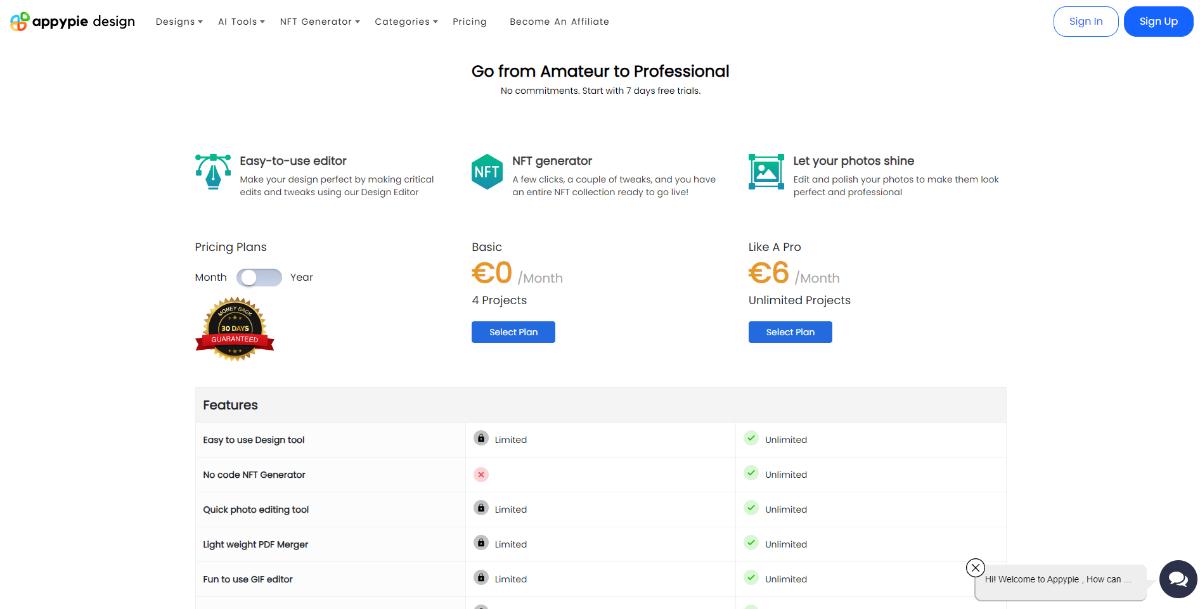Image resolution: width=1200 pixels, height=609 pixels.
Task: Click the photo icon next to Let your photos shine
Action: (x=766, y=171)
